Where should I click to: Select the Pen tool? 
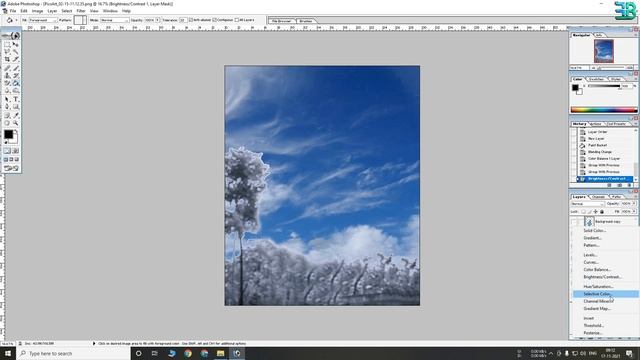(x=7, y=107)
